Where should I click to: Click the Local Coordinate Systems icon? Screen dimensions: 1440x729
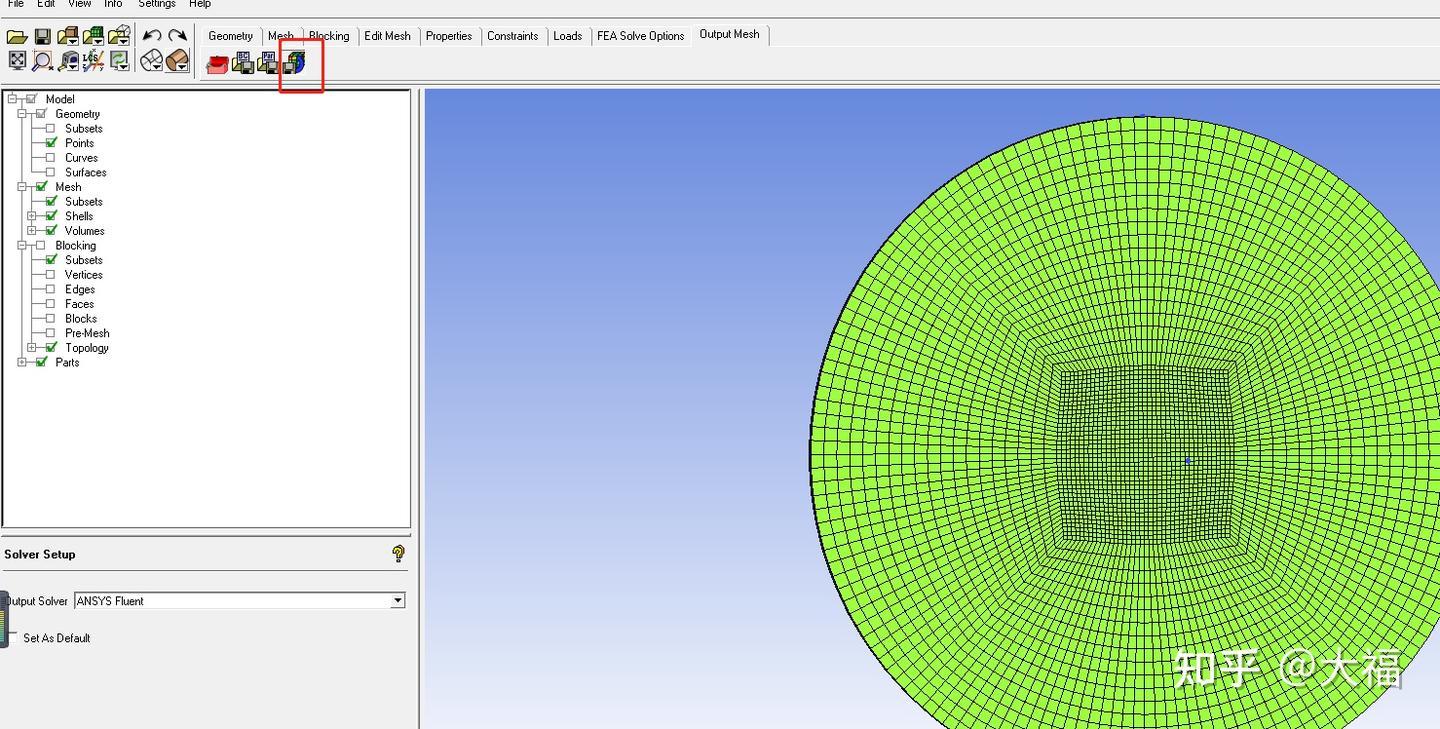click(93, 61)
